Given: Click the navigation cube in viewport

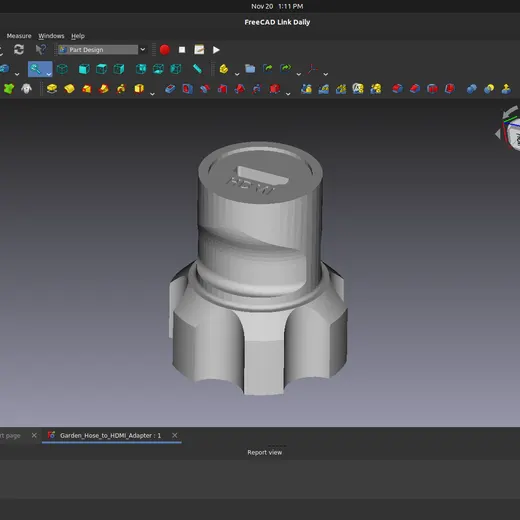Looking at the screenshot, I should 513,133.
